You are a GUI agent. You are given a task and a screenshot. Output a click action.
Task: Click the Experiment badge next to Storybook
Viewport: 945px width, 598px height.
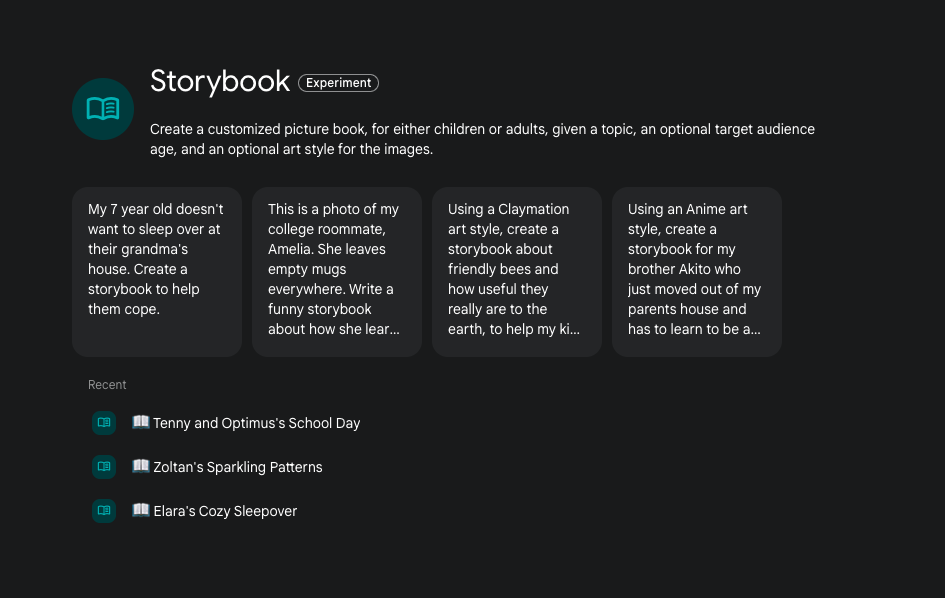(x=338, y=83)
